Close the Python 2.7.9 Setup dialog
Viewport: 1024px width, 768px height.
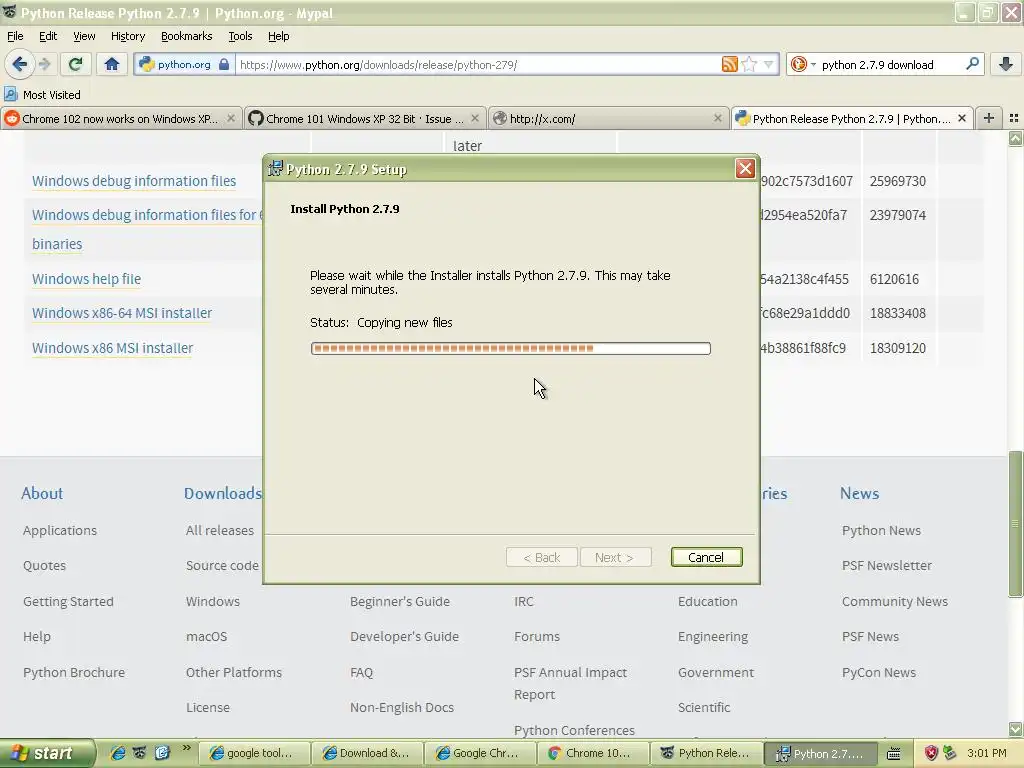pos(744,168)
